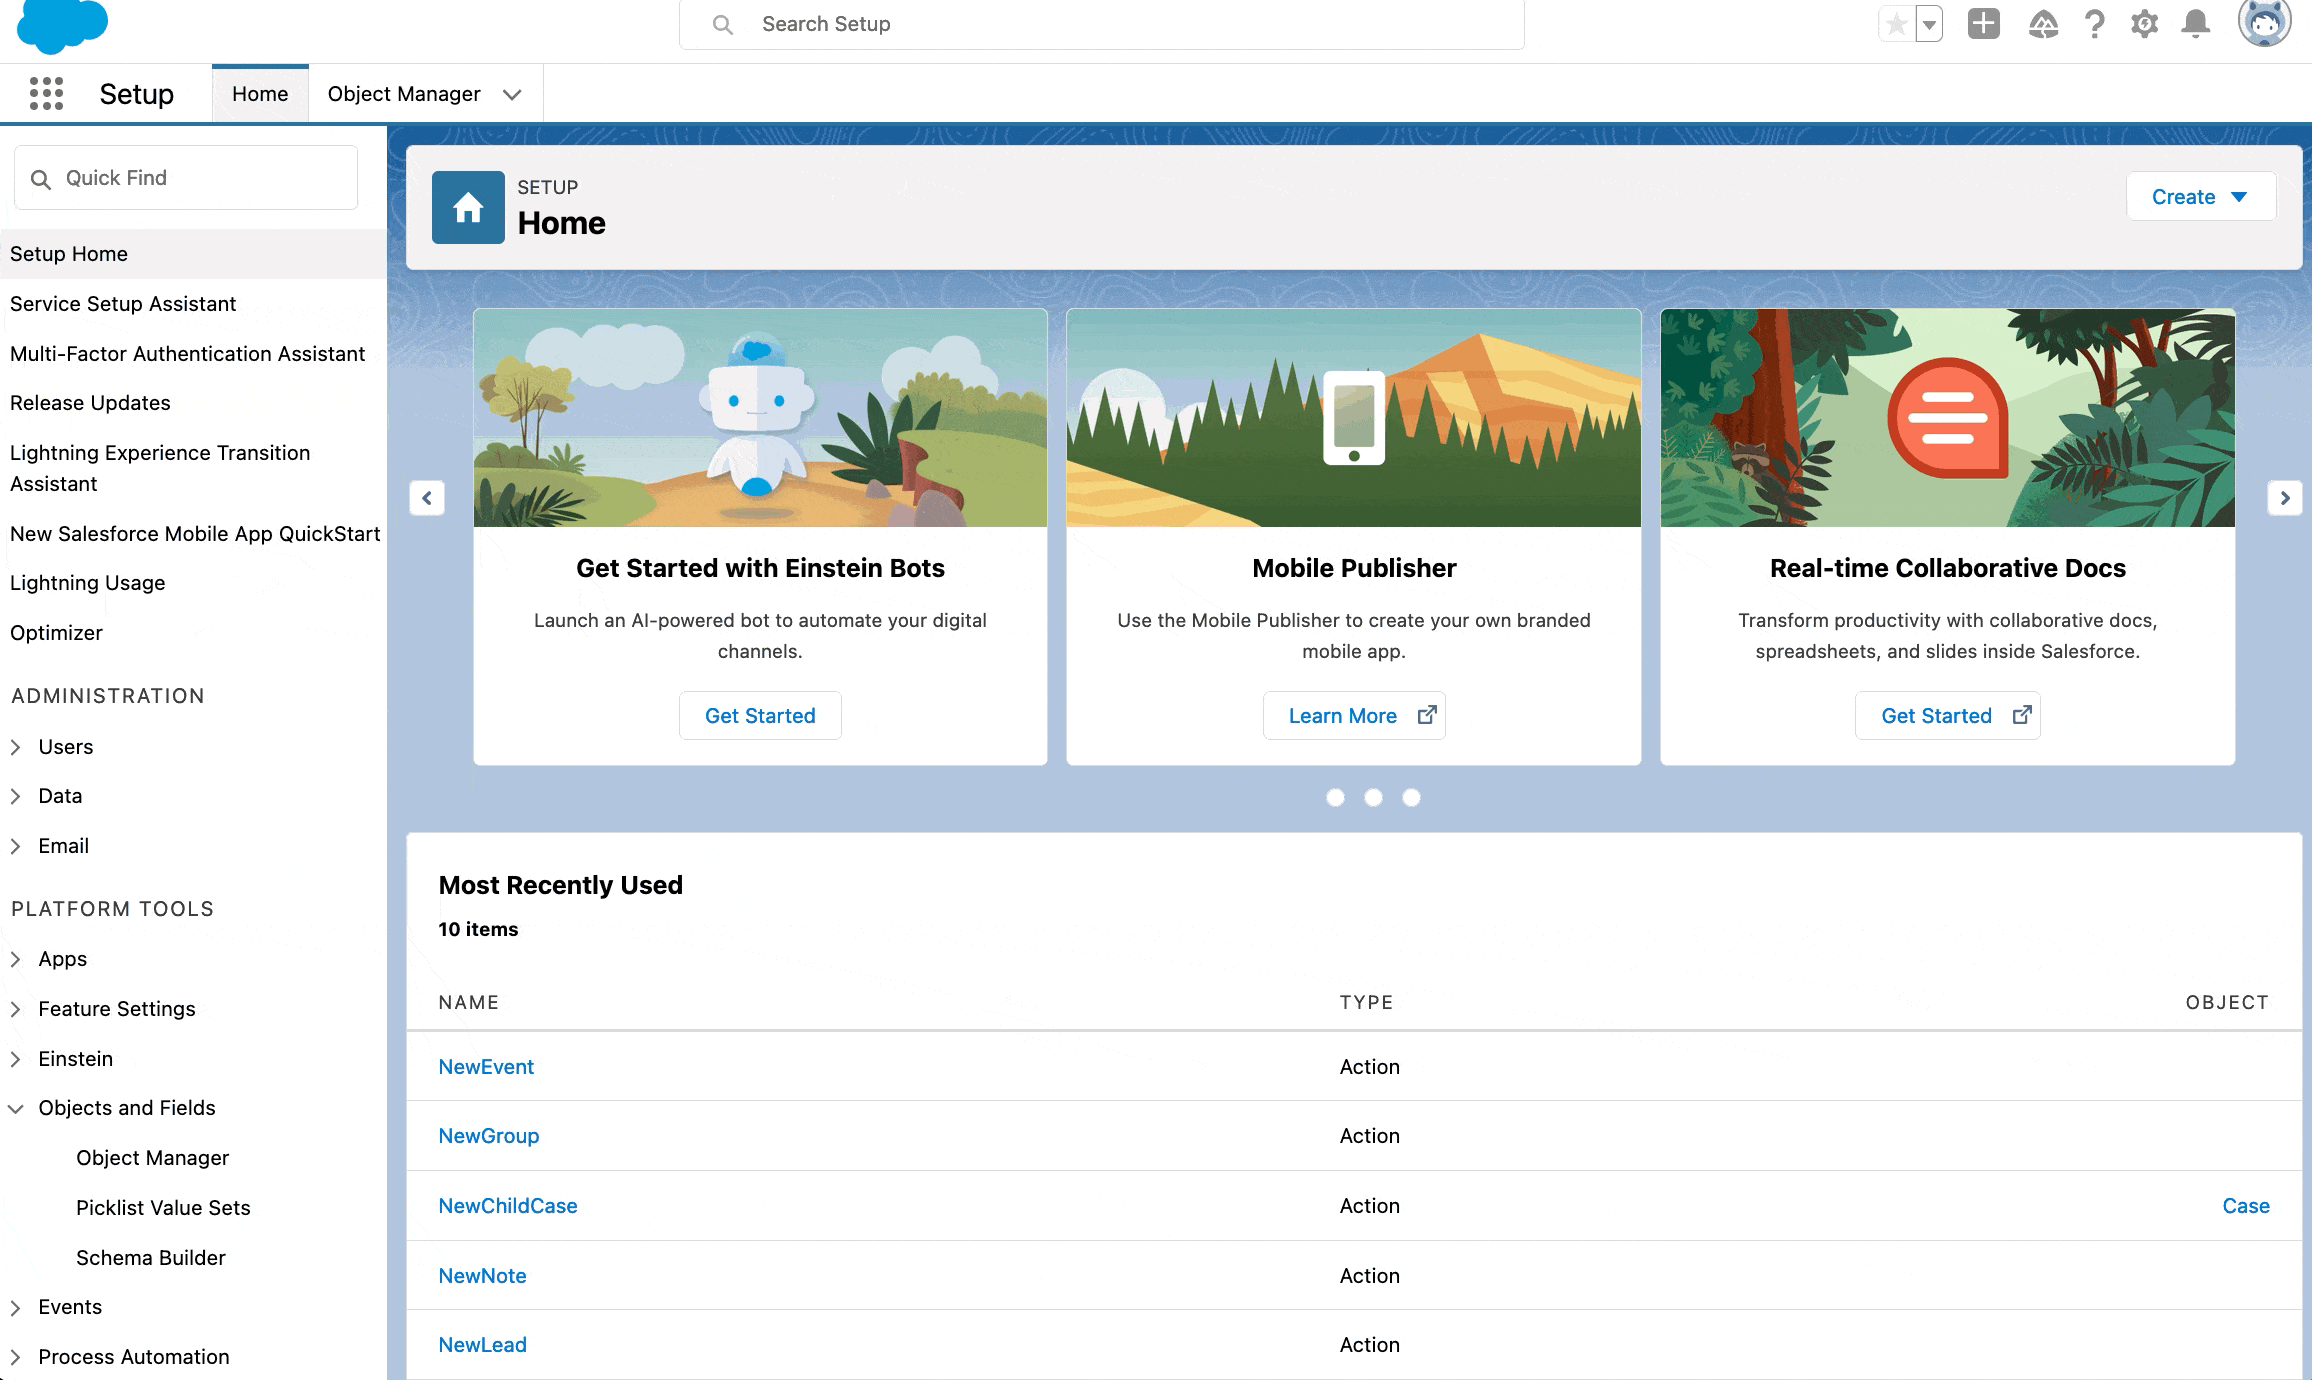Open the NewChildCase action link
Viewport: 2312px width, 1380px height.
pyautogui.click(x=508, y=1205)
